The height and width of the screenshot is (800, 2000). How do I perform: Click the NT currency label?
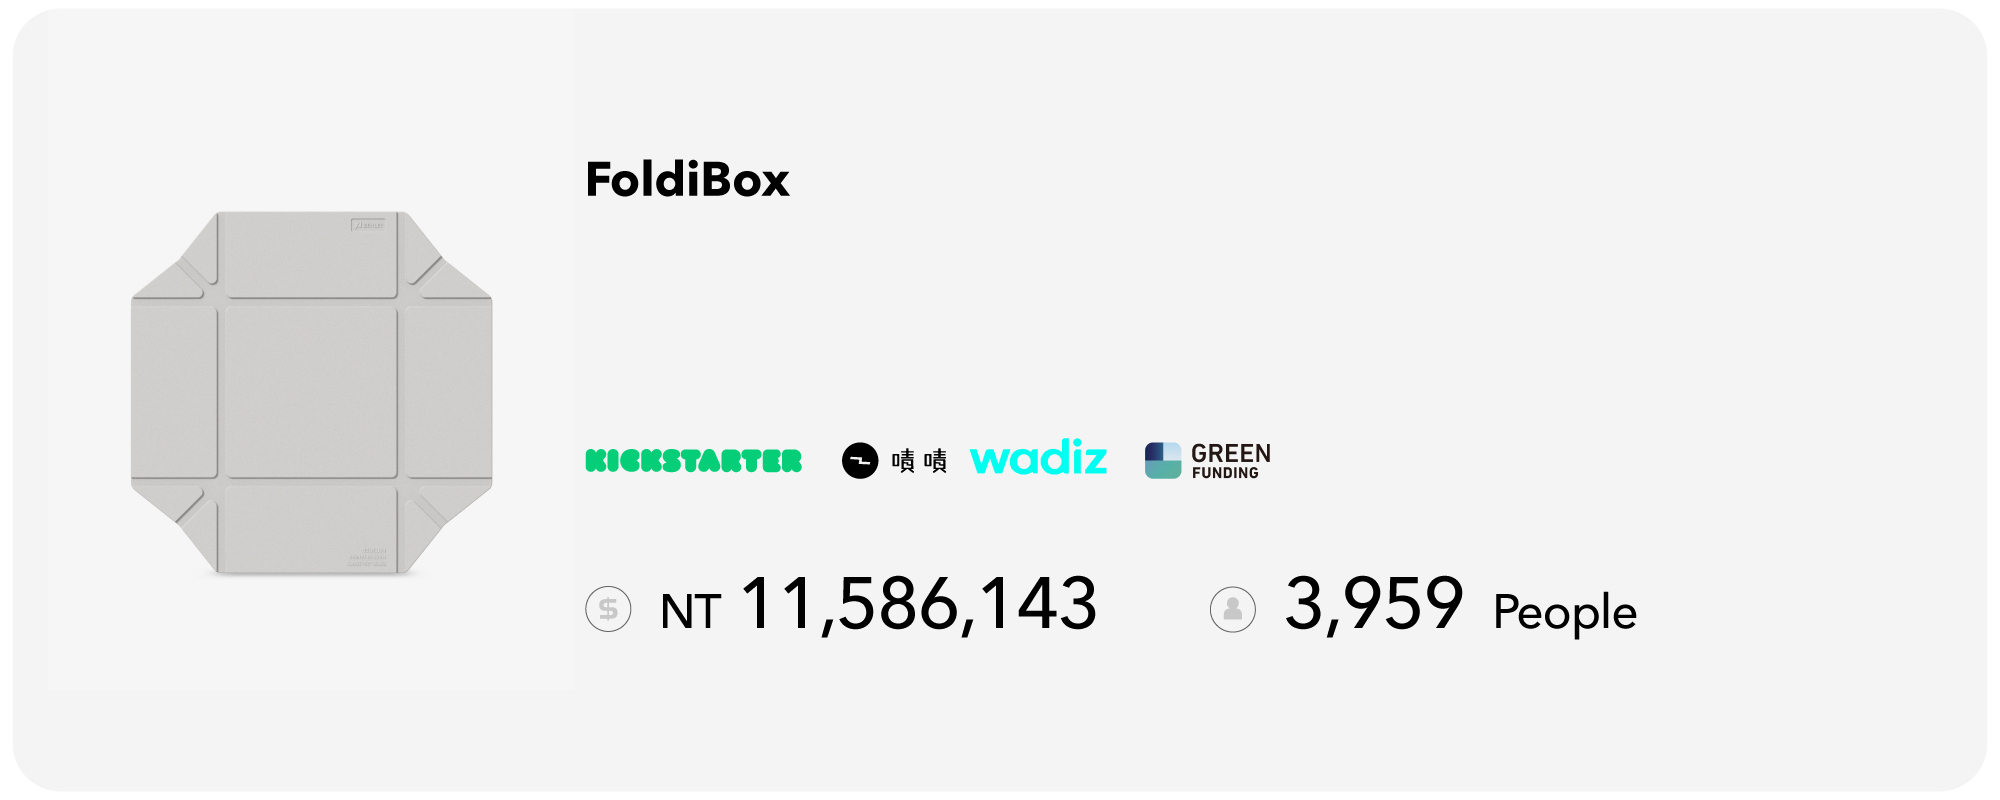[690, 612]
